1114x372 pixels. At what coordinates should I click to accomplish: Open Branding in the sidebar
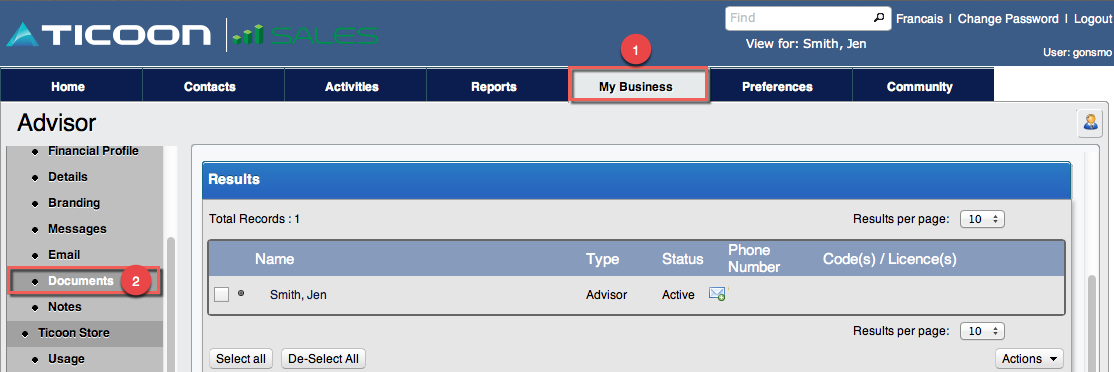[x=74, y=203]
